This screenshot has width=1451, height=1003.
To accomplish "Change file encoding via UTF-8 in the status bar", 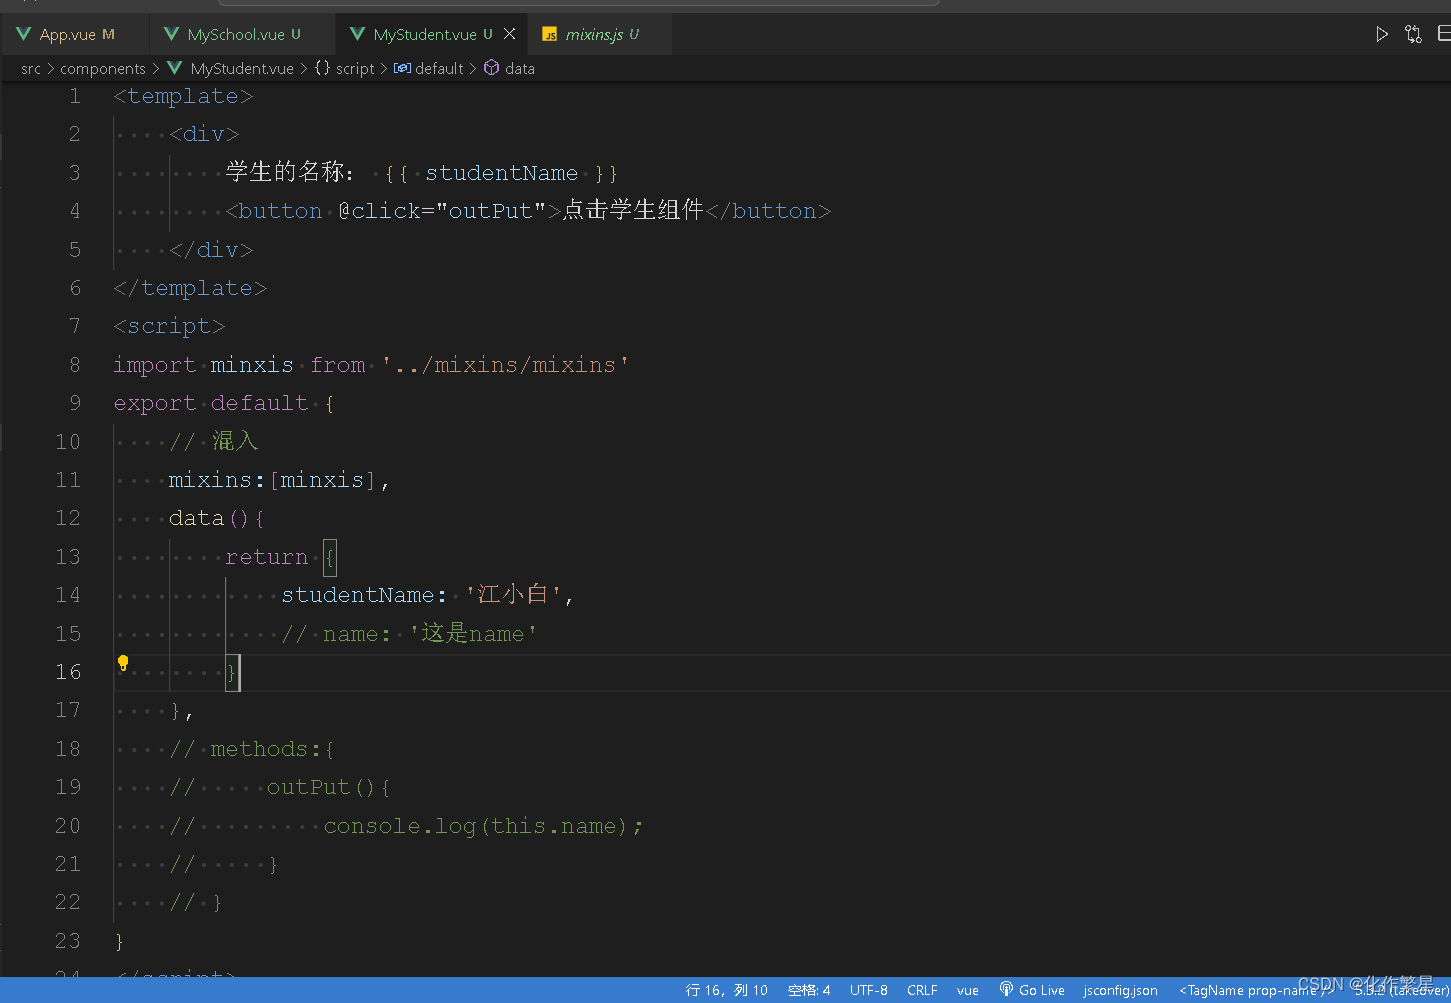I will [x=869, y=990].
